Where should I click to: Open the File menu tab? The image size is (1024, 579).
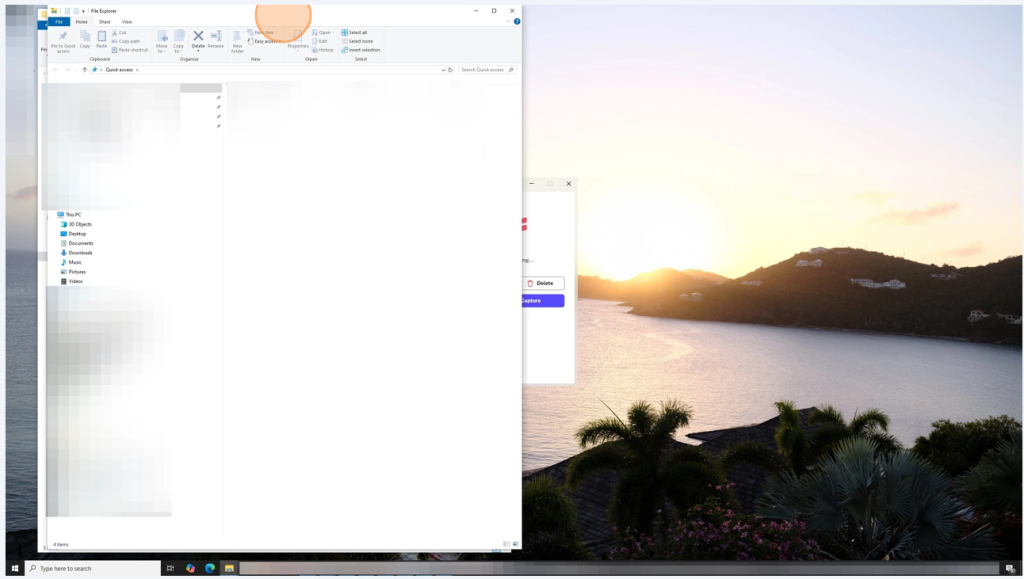coord(59,21)
